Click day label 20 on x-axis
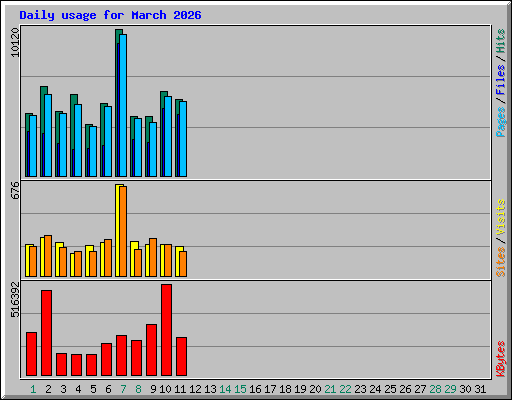This screenshot has width=512, height=400. [x=315, y=389]
